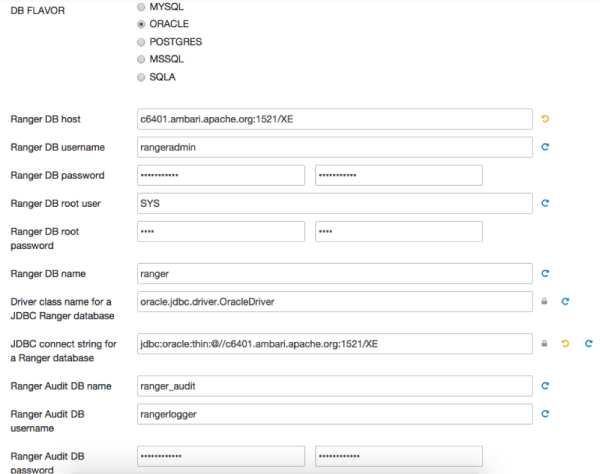Click into the Ranger DB host field
The width and height of the screenshot is (600, 474).
click(x=334, y=119)
